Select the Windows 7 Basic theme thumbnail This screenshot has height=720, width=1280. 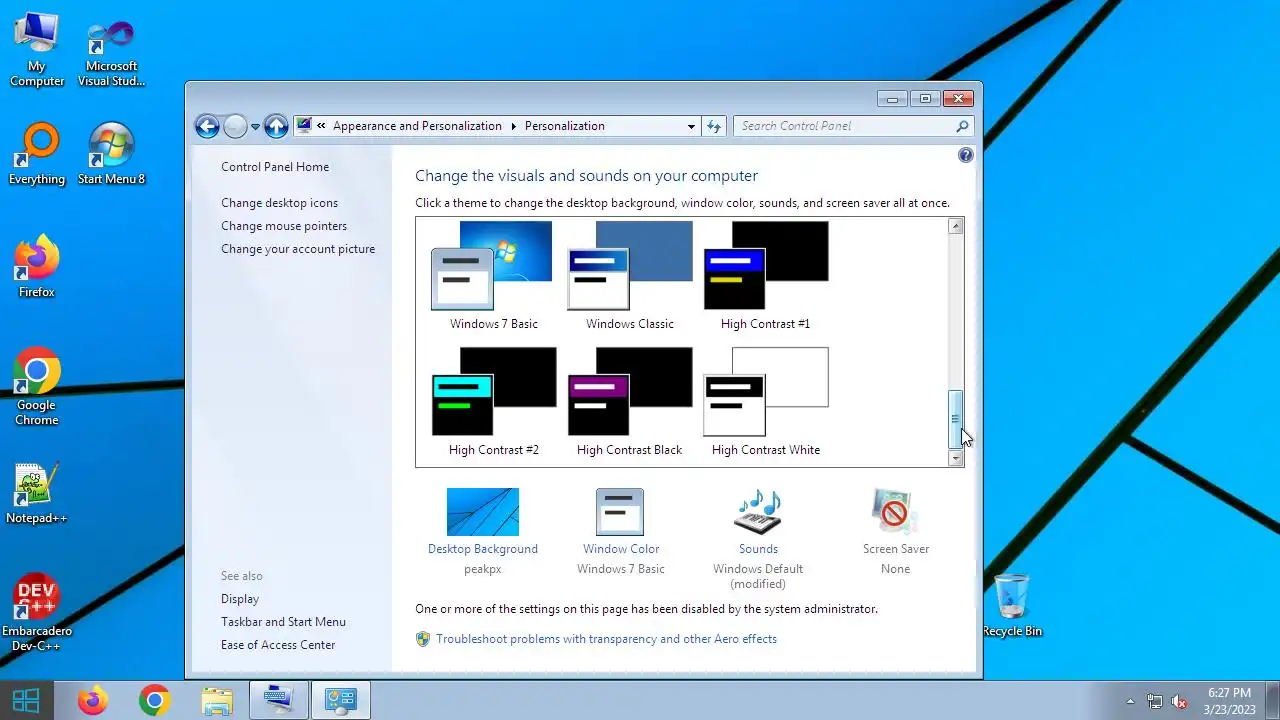[x=492, y=266]
